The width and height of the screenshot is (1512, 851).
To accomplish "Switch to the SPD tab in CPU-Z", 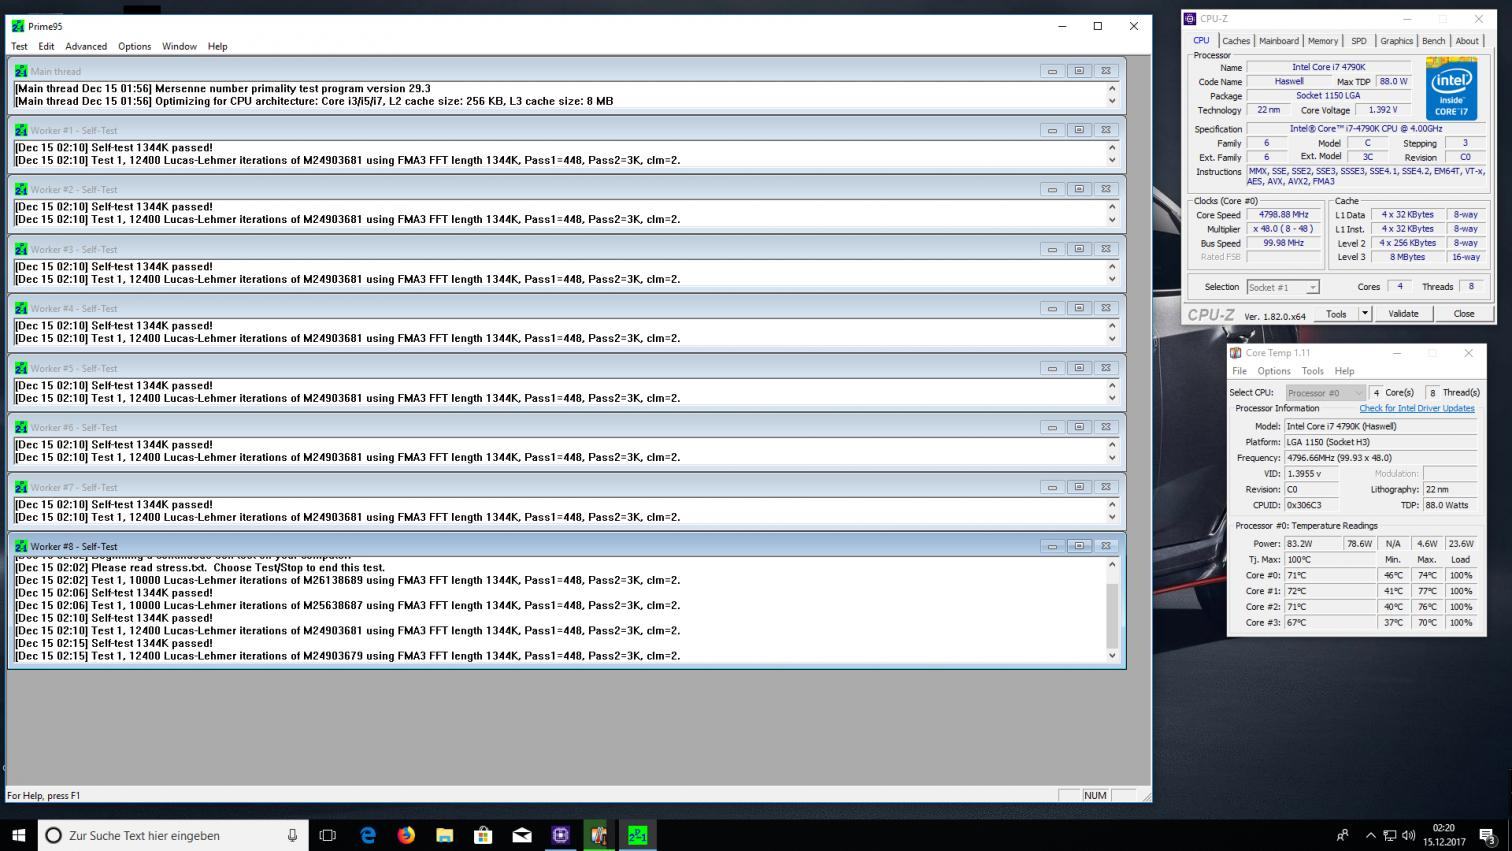I will (x=1358, y=41).
